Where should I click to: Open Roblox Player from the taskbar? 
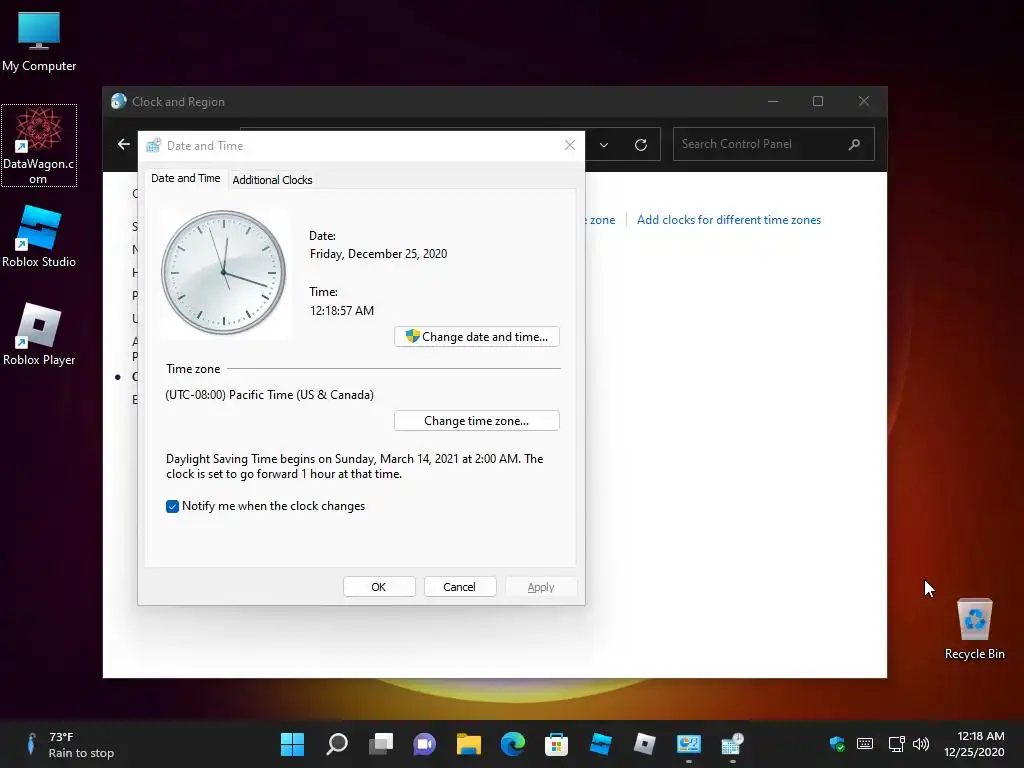tap(645, 744)
